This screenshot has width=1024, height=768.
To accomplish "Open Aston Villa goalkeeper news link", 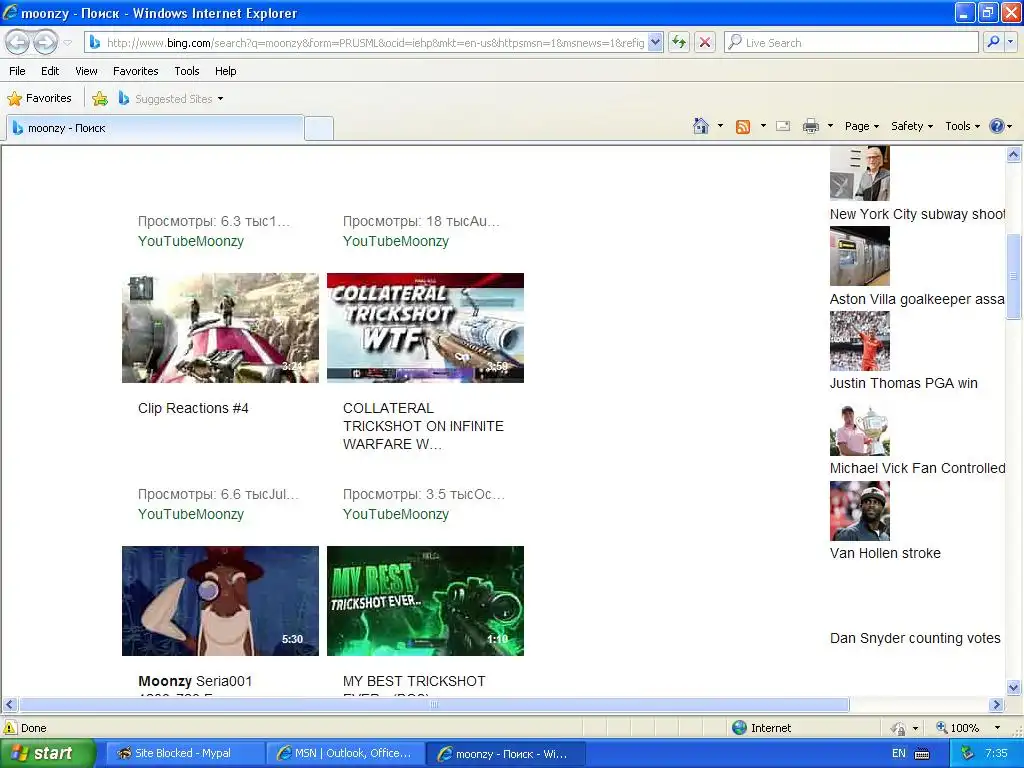I will click(x=917, y=299).
